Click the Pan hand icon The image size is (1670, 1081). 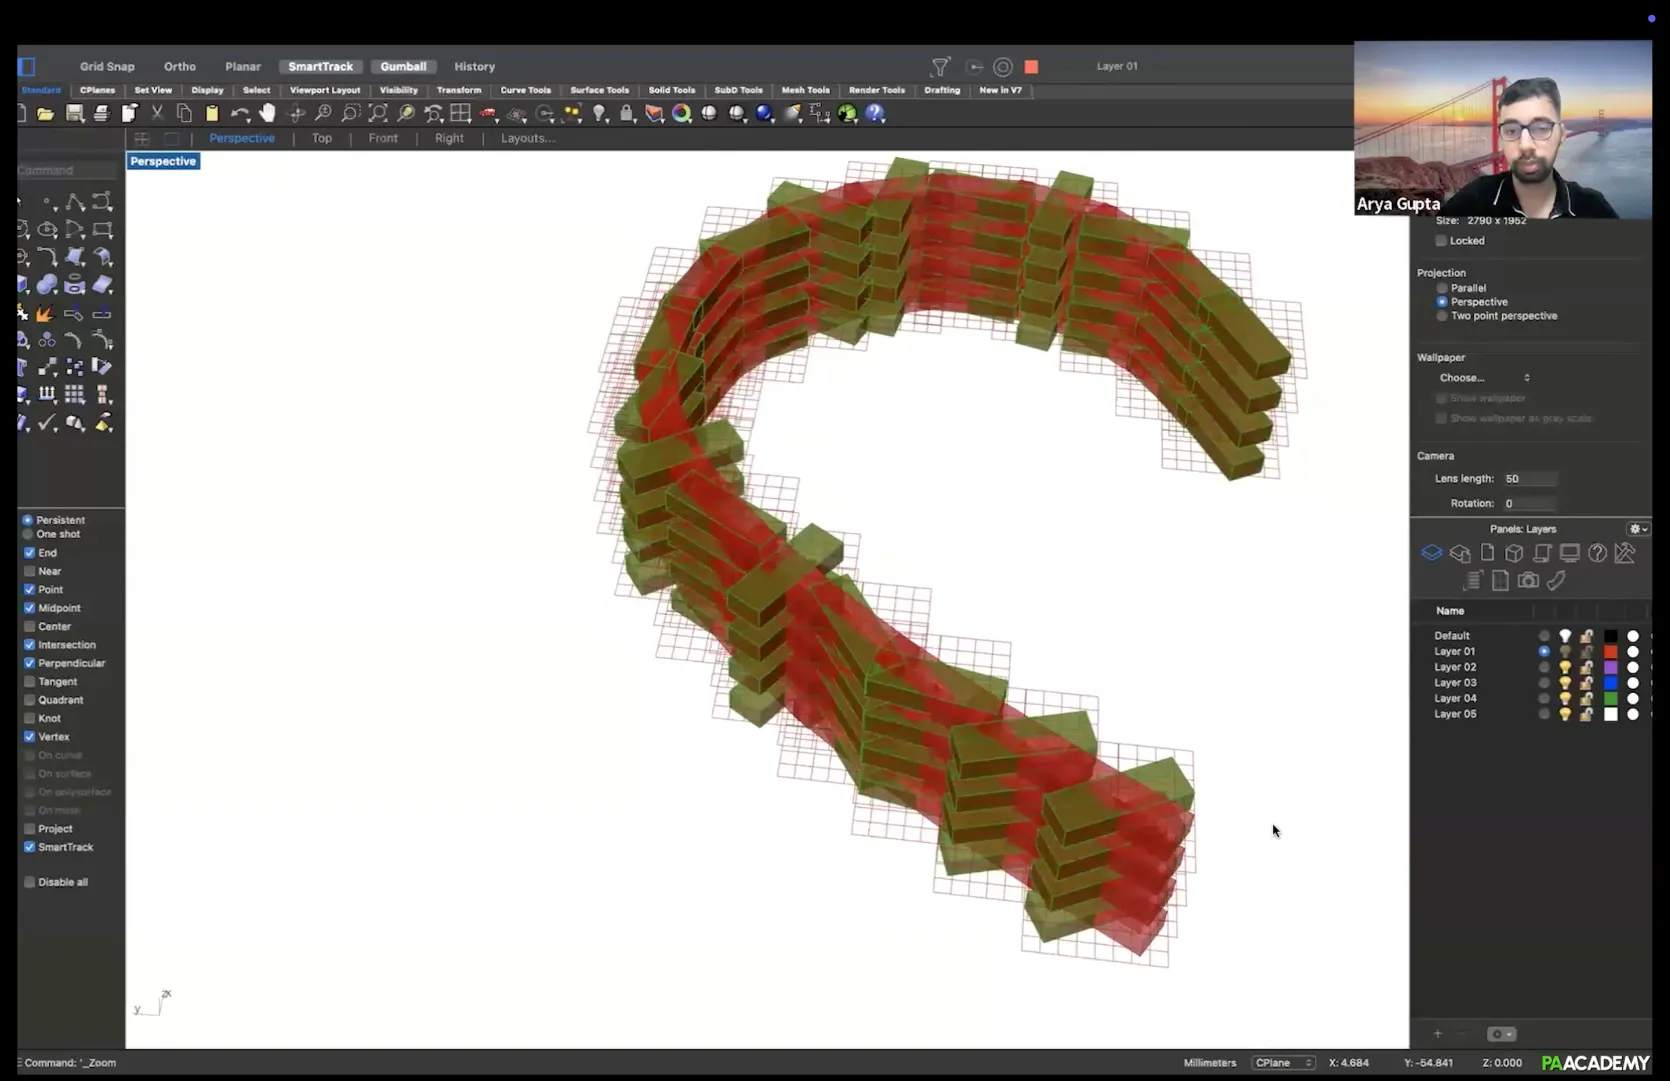[267, 113]
